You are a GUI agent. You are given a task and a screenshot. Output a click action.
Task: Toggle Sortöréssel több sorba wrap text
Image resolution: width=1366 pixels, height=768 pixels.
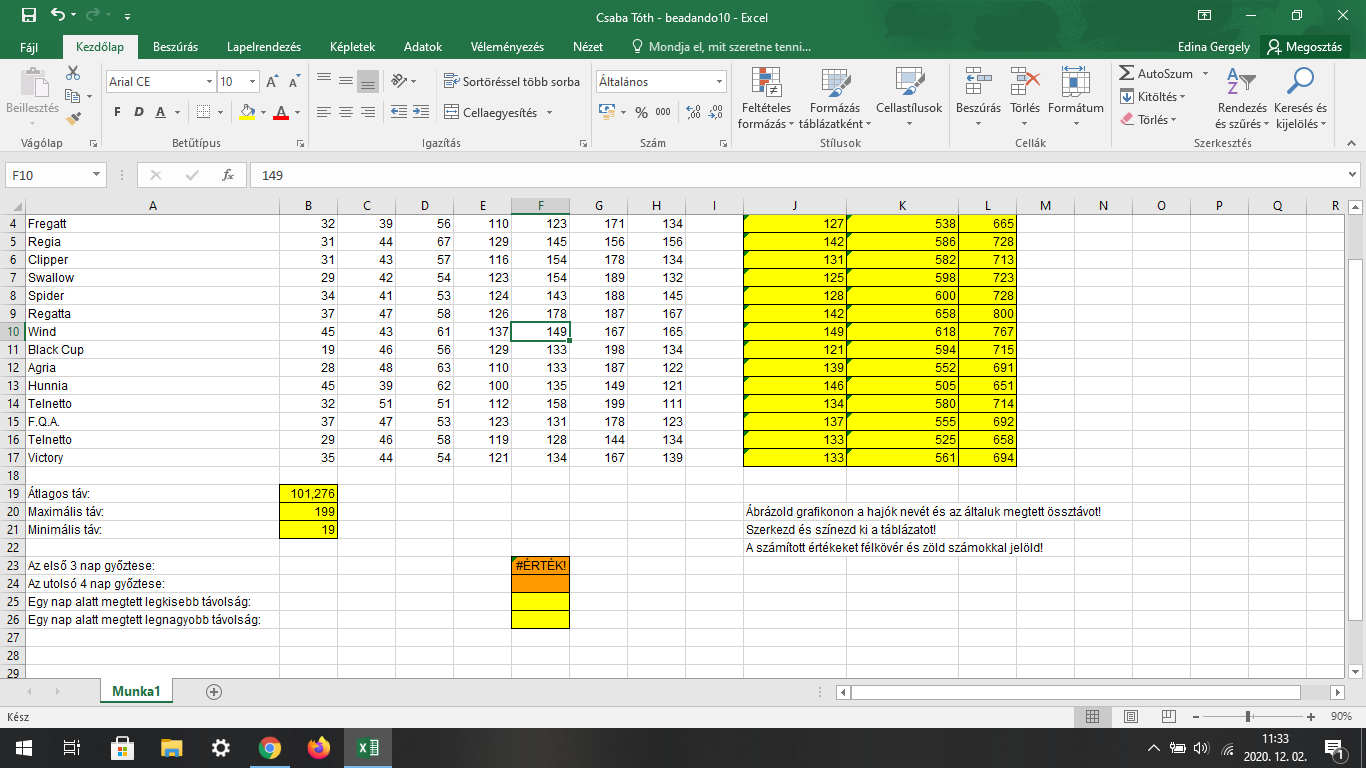tap(511, 82)
